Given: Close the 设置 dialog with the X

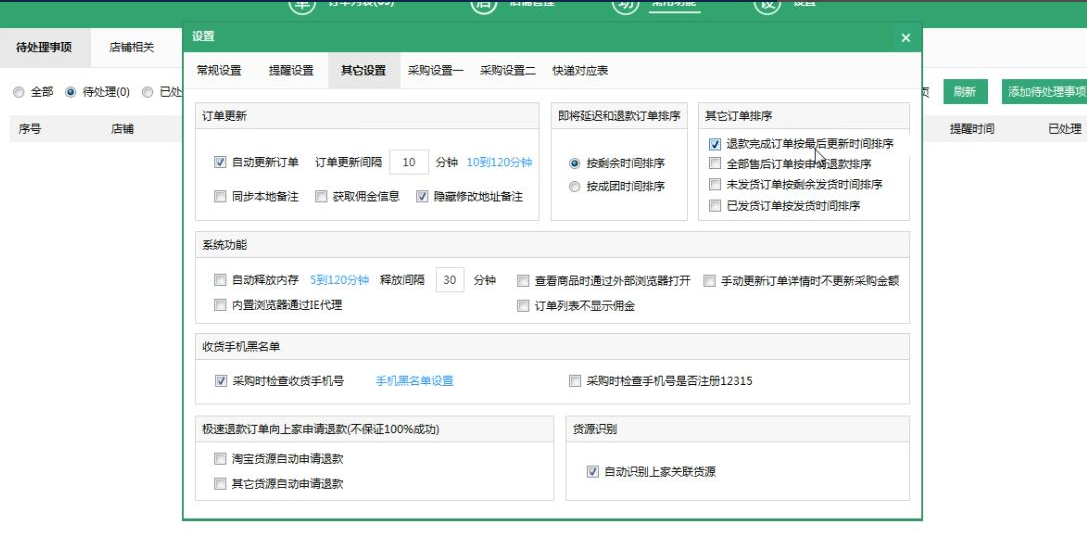Looking at the screenshot, I should point(905,38).
